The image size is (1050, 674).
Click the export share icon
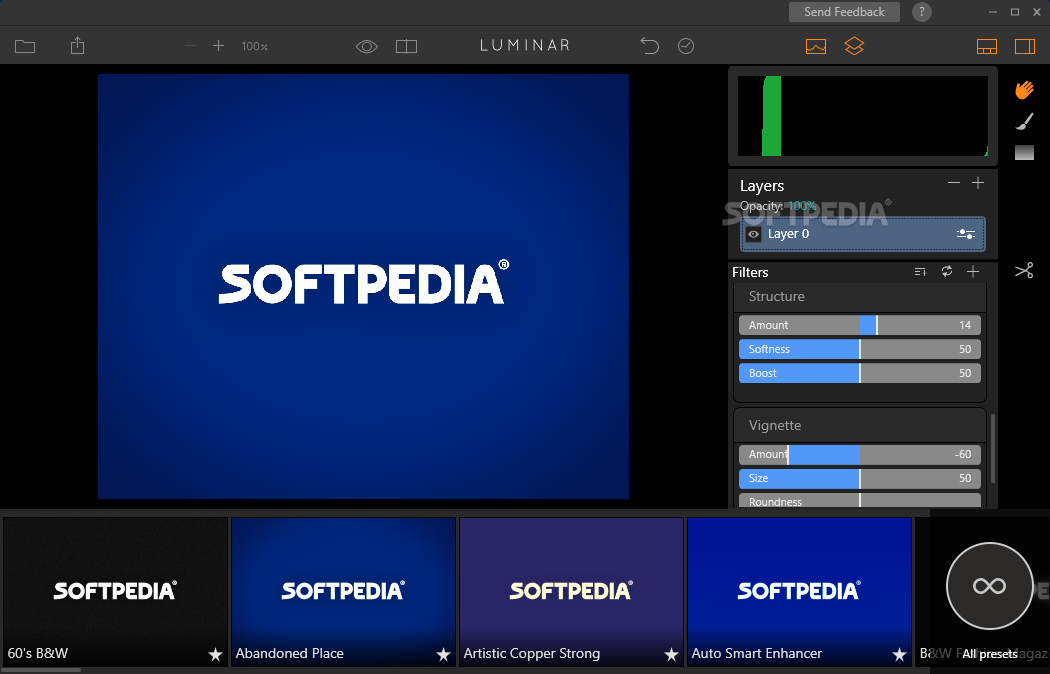coord(78,46)
